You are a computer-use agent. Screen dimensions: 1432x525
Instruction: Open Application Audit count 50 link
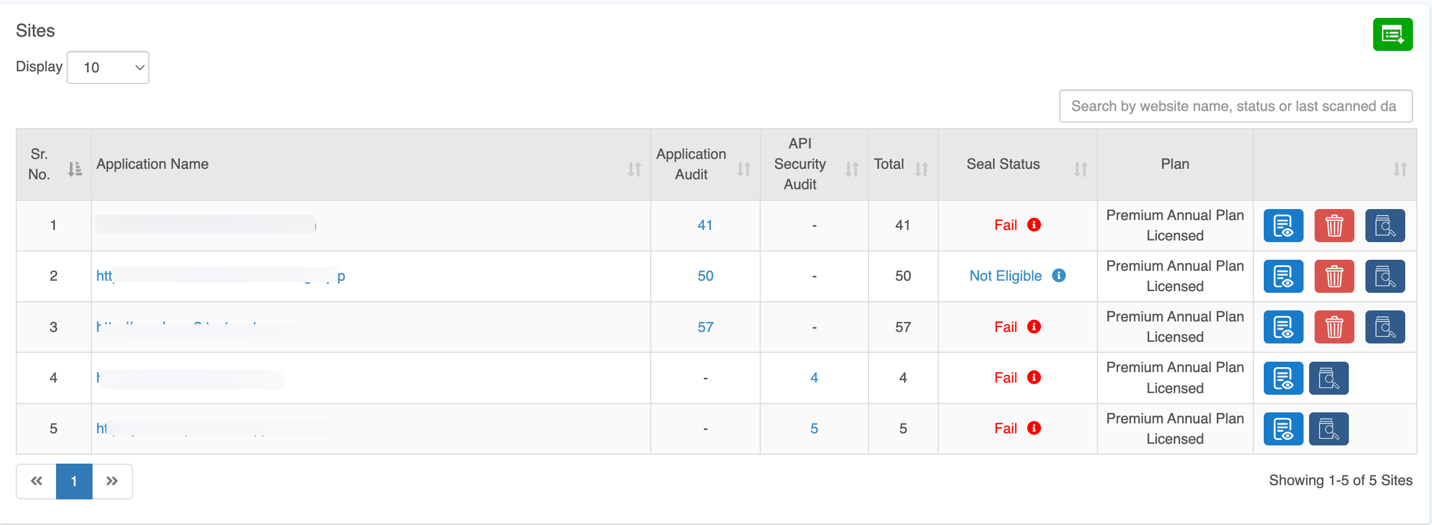click(x=705, y=276)
